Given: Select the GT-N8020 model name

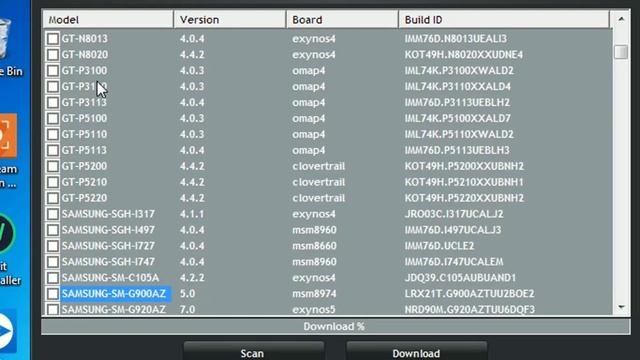Looking at the screenshot, I should pyautogui.click(x=85, y=55).
